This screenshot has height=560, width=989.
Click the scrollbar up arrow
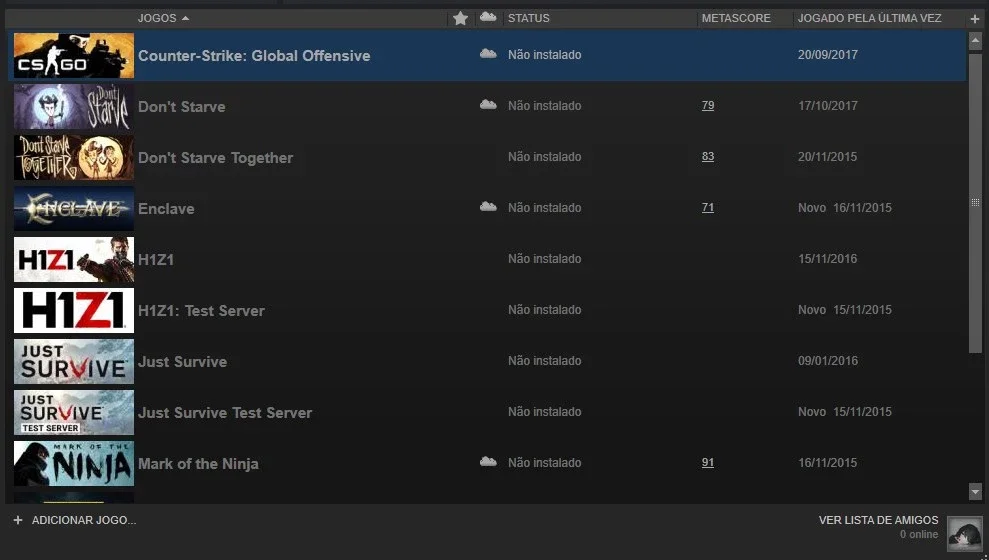click(975, 41)
